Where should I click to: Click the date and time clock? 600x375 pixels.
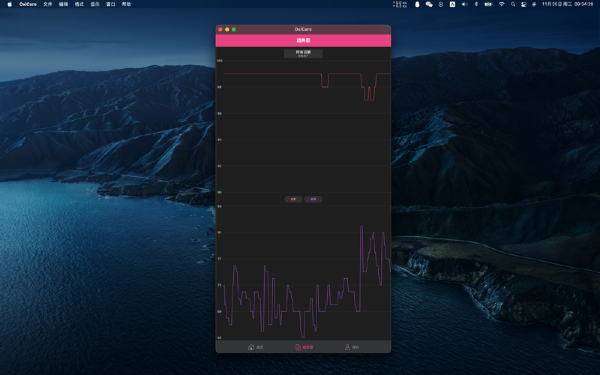[567, 4]
